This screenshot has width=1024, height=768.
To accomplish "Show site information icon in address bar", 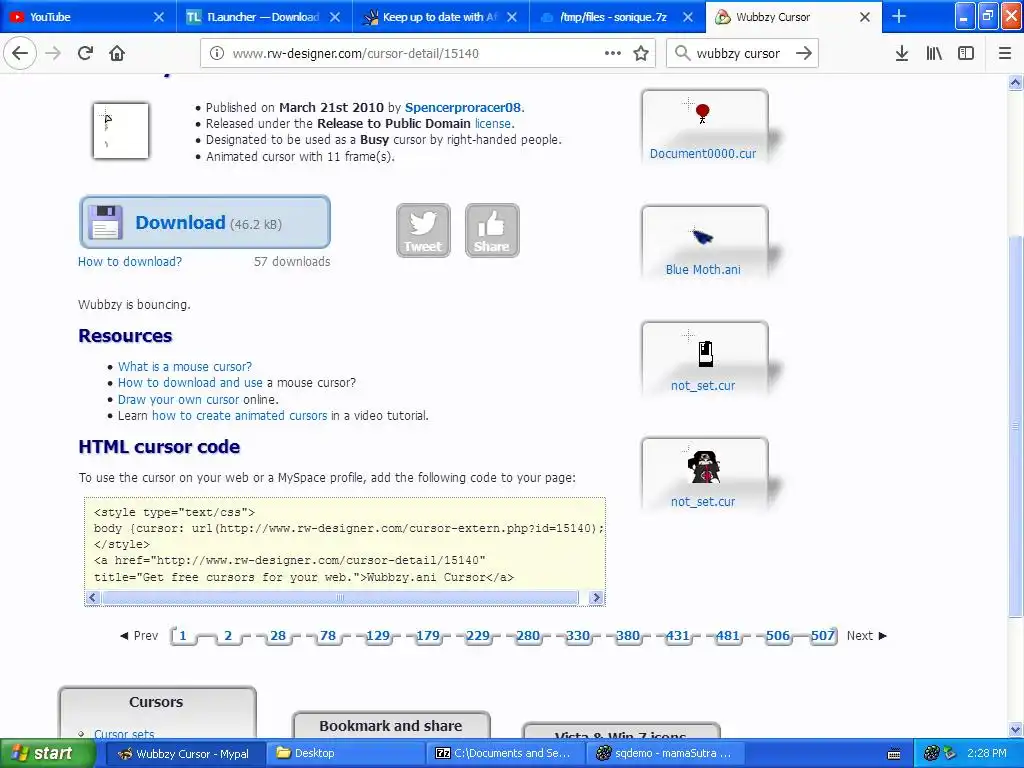I will coord(217,54).
